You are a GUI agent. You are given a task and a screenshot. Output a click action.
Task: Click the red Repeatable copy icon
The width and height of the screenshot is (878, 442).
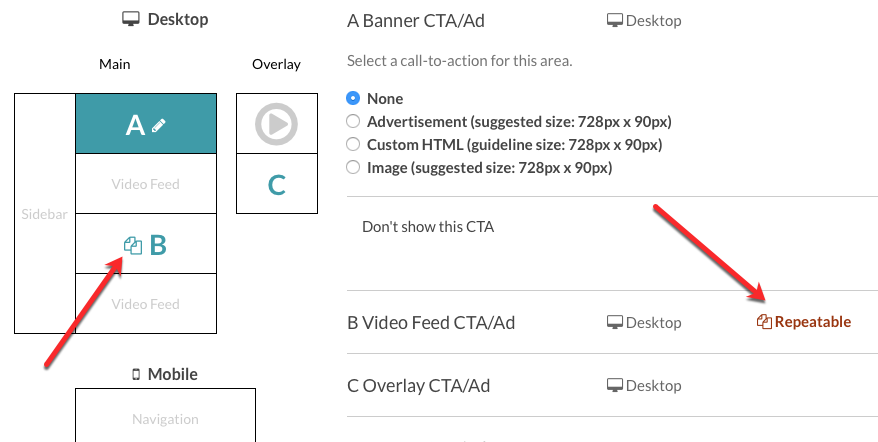coord(764,322)
